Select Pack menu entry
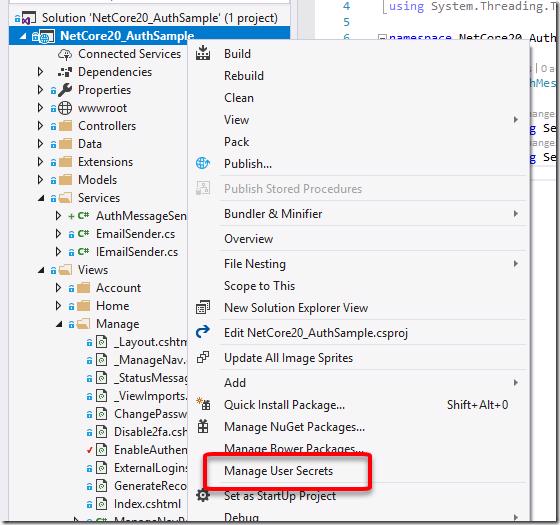 click(x=236, y=142)
